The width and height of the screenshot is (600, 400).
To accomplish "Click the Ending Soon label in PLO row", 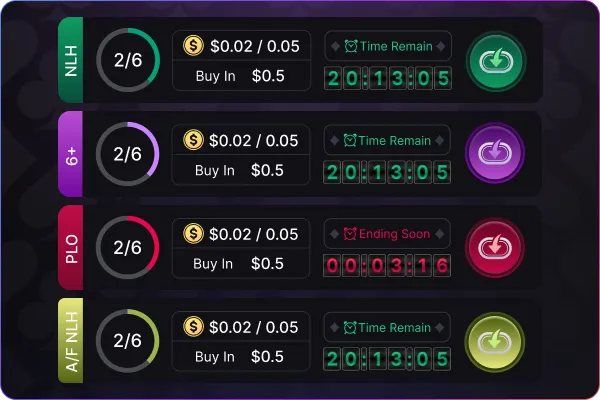I will pyautogui.click(x=395, y=233).
